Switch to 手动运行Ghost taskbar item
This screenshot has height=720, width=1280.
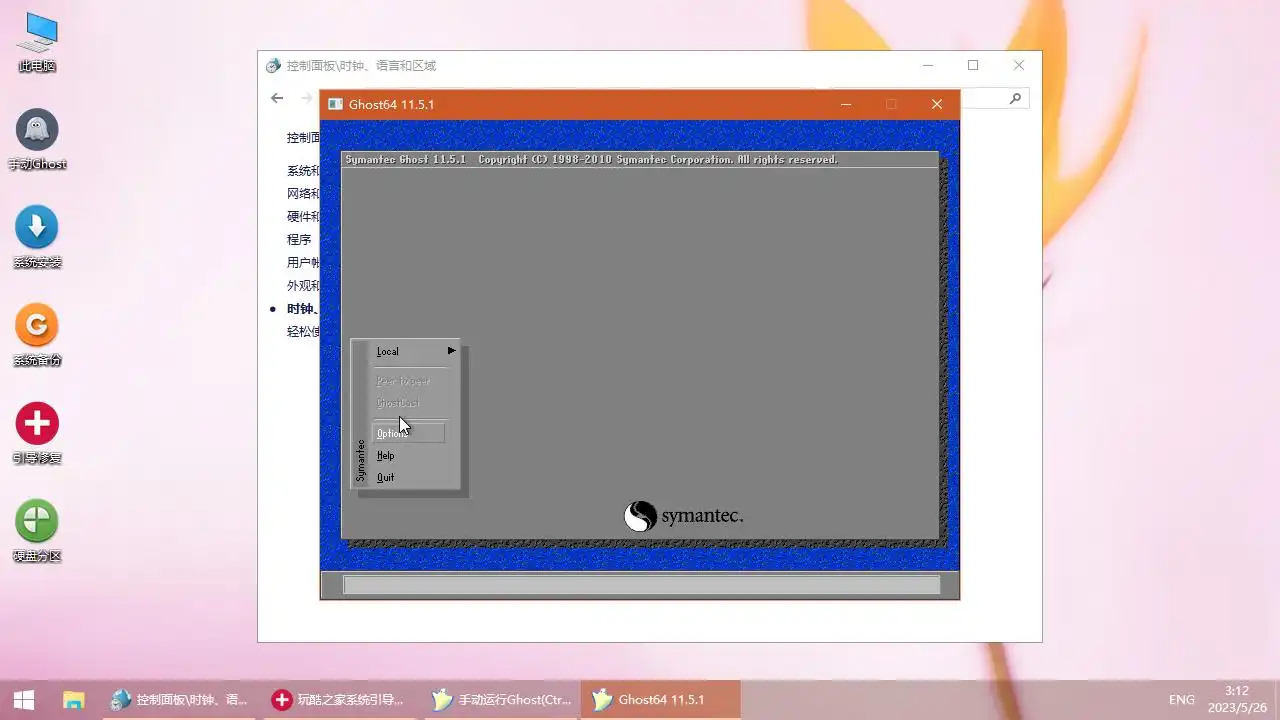pos(500,700)
